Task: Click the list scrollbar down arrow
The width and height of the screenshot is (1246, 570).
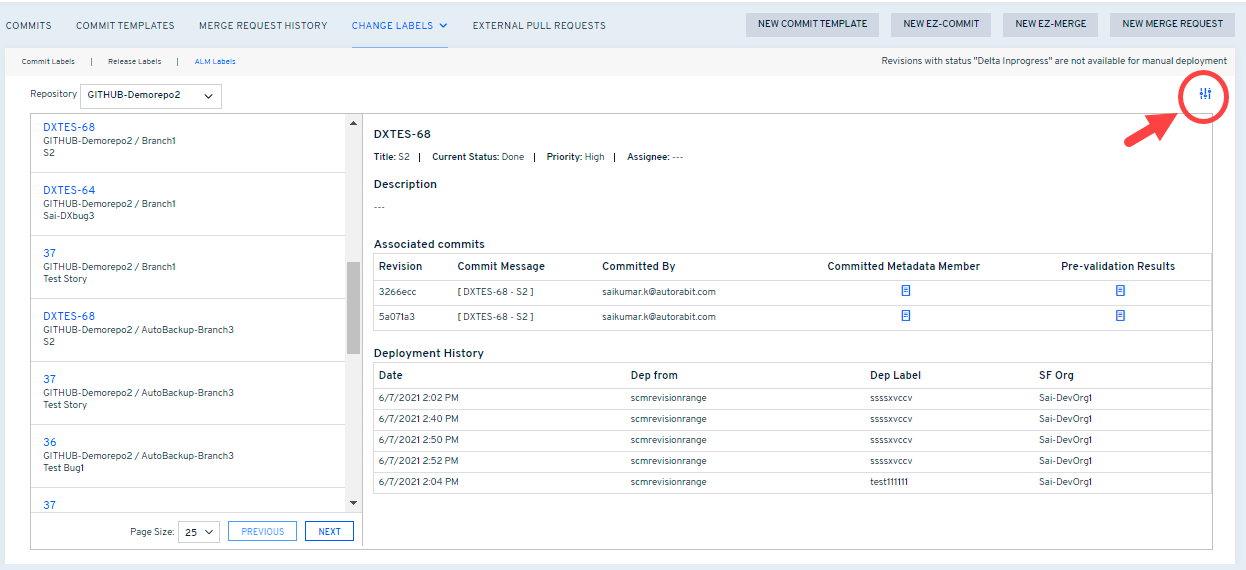Action: pos(353,502)
